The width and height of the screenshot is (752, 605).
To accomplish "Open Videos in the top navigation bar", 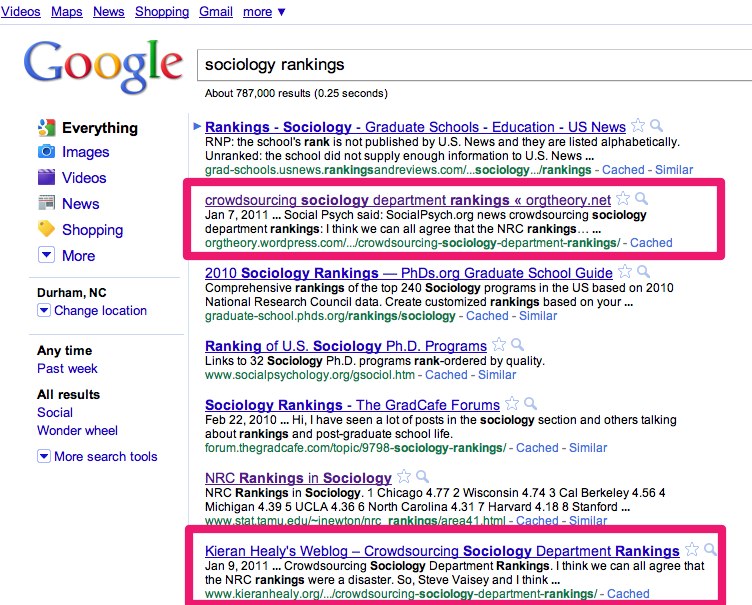I will 21,12.
